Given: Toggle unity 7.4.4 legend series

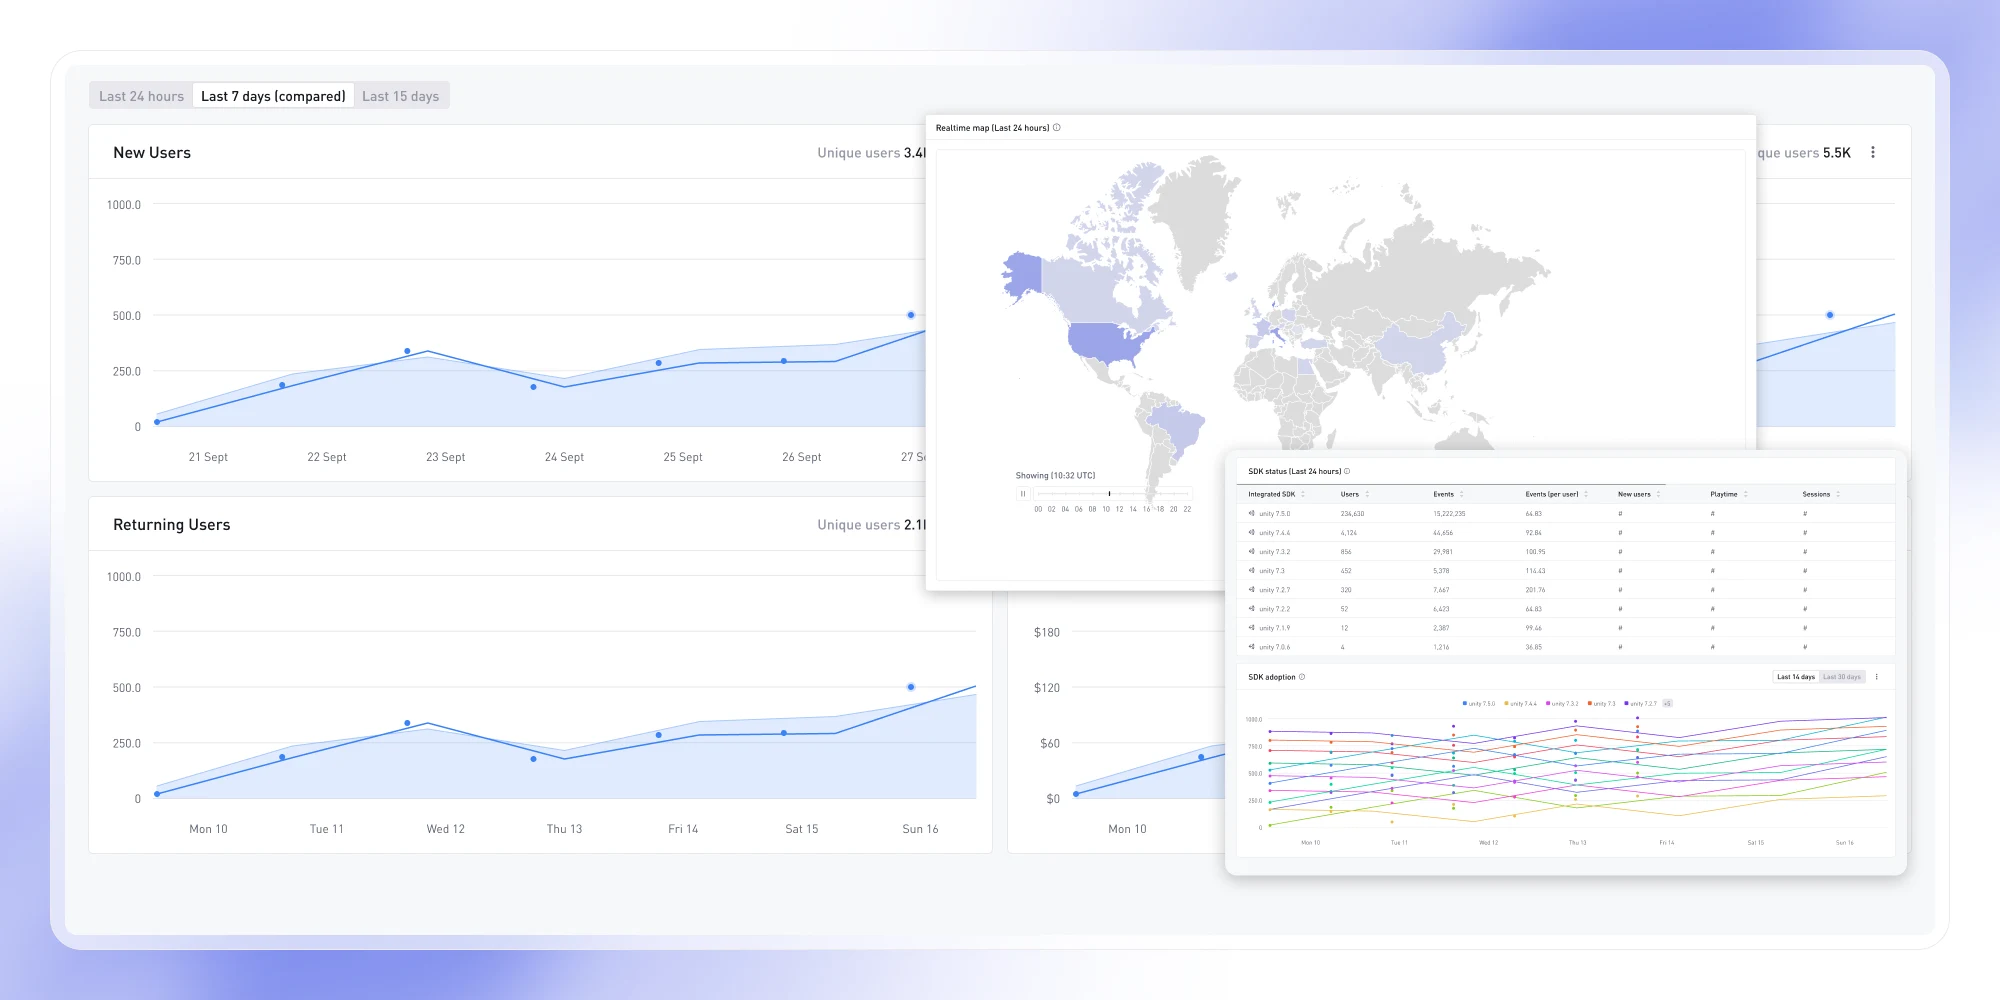Looking at the screenshot, I should coord(1521,703).
